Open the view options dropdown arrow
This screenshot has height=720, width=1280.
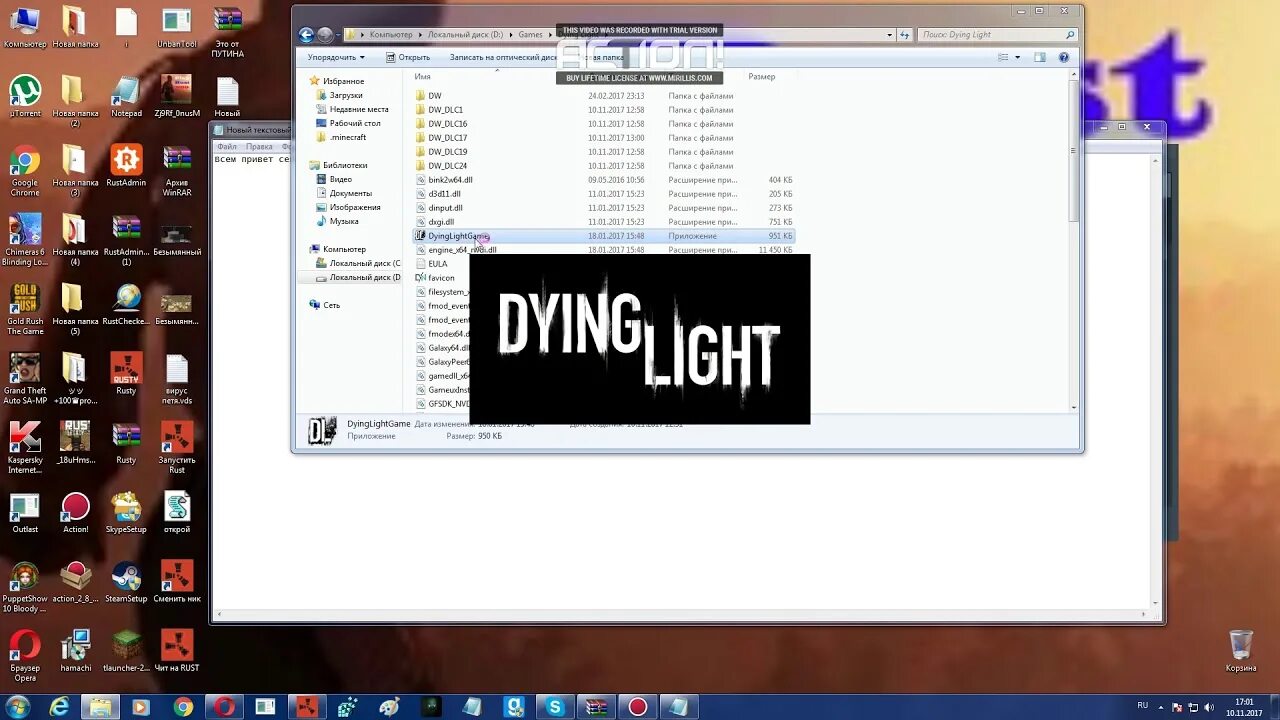coord(1018,58)
